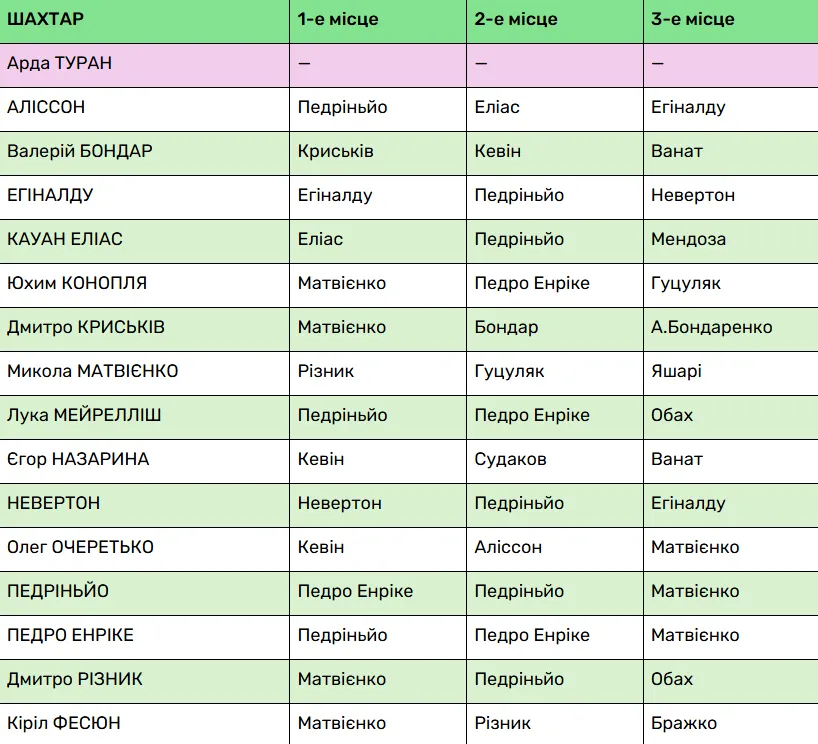Click the Яшарі cell
The height and width of the screenshot is (744, 818).
point(676,371)
